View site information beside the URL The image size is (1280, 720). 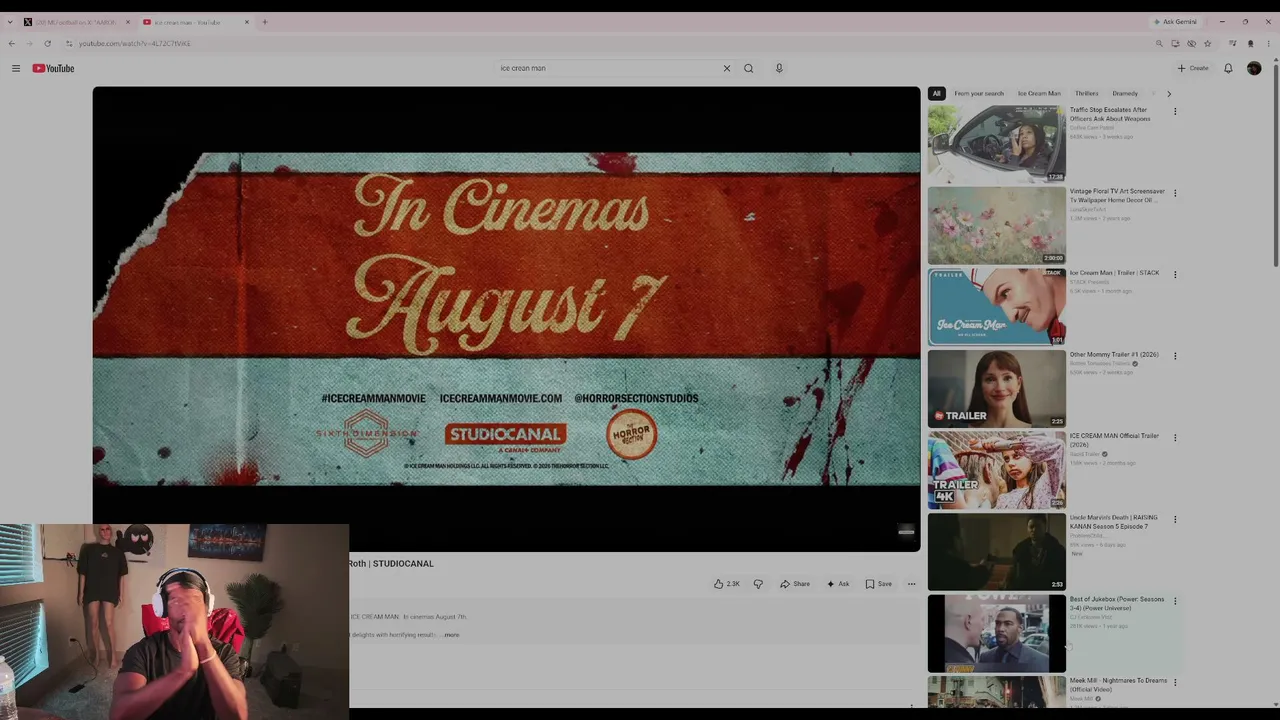68,43
